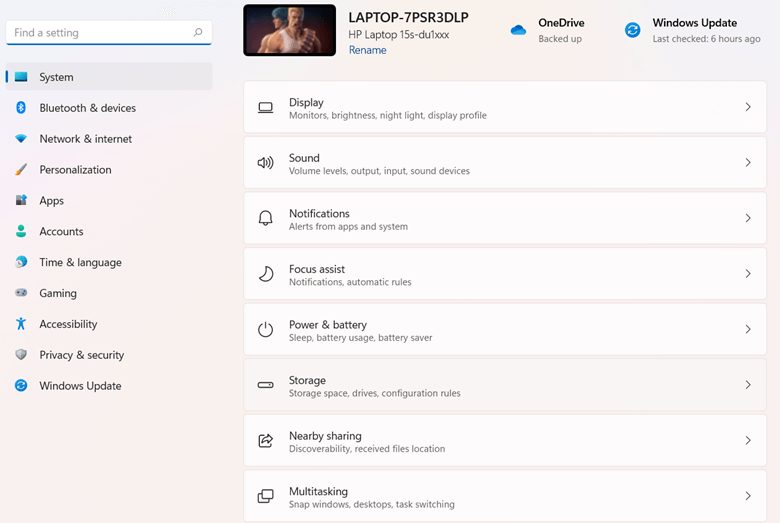Open Personalization settings
This screenshot has width=780, height=523.
point(109,169)
